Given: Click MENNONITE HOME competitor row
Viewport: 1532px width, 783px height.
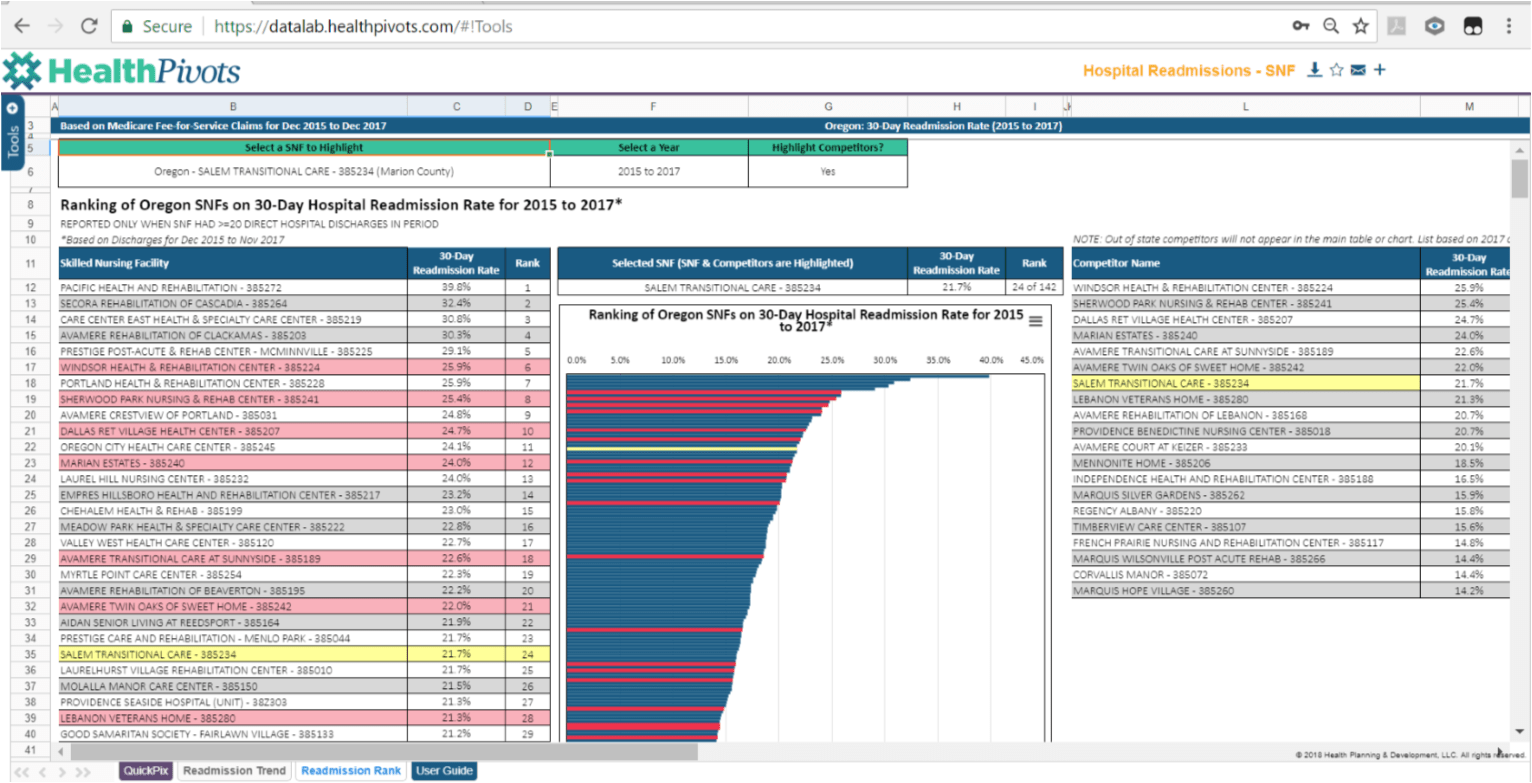Looking at the screenshot, I should 1246,463.
